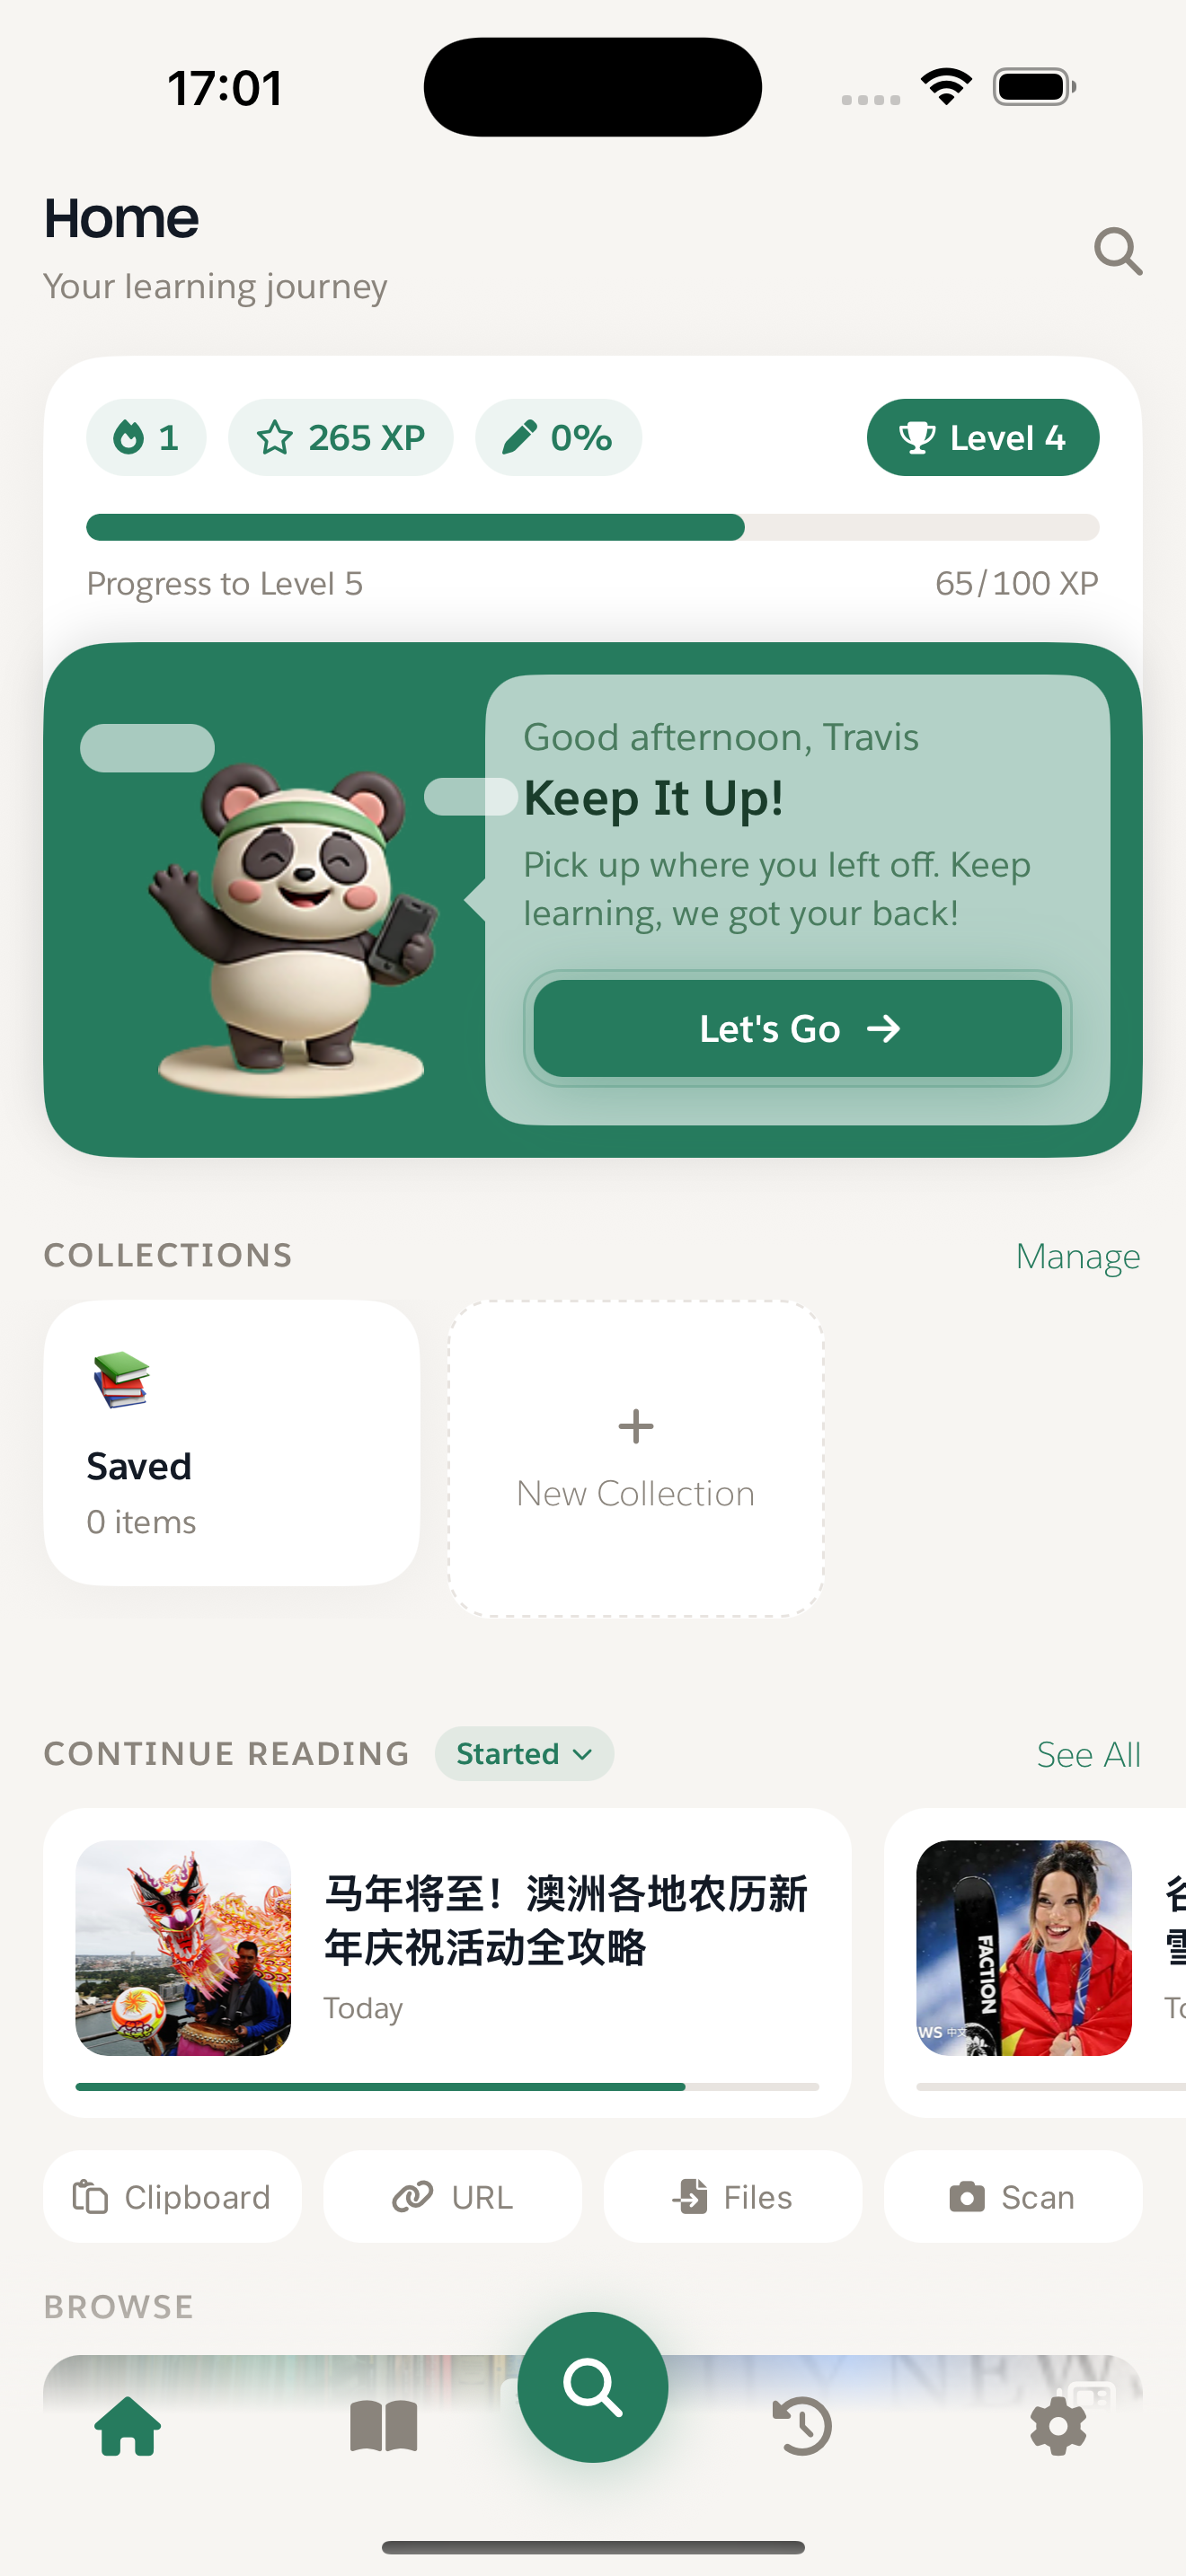Tap the Level 5 progress bar

(x=593, y=527)
